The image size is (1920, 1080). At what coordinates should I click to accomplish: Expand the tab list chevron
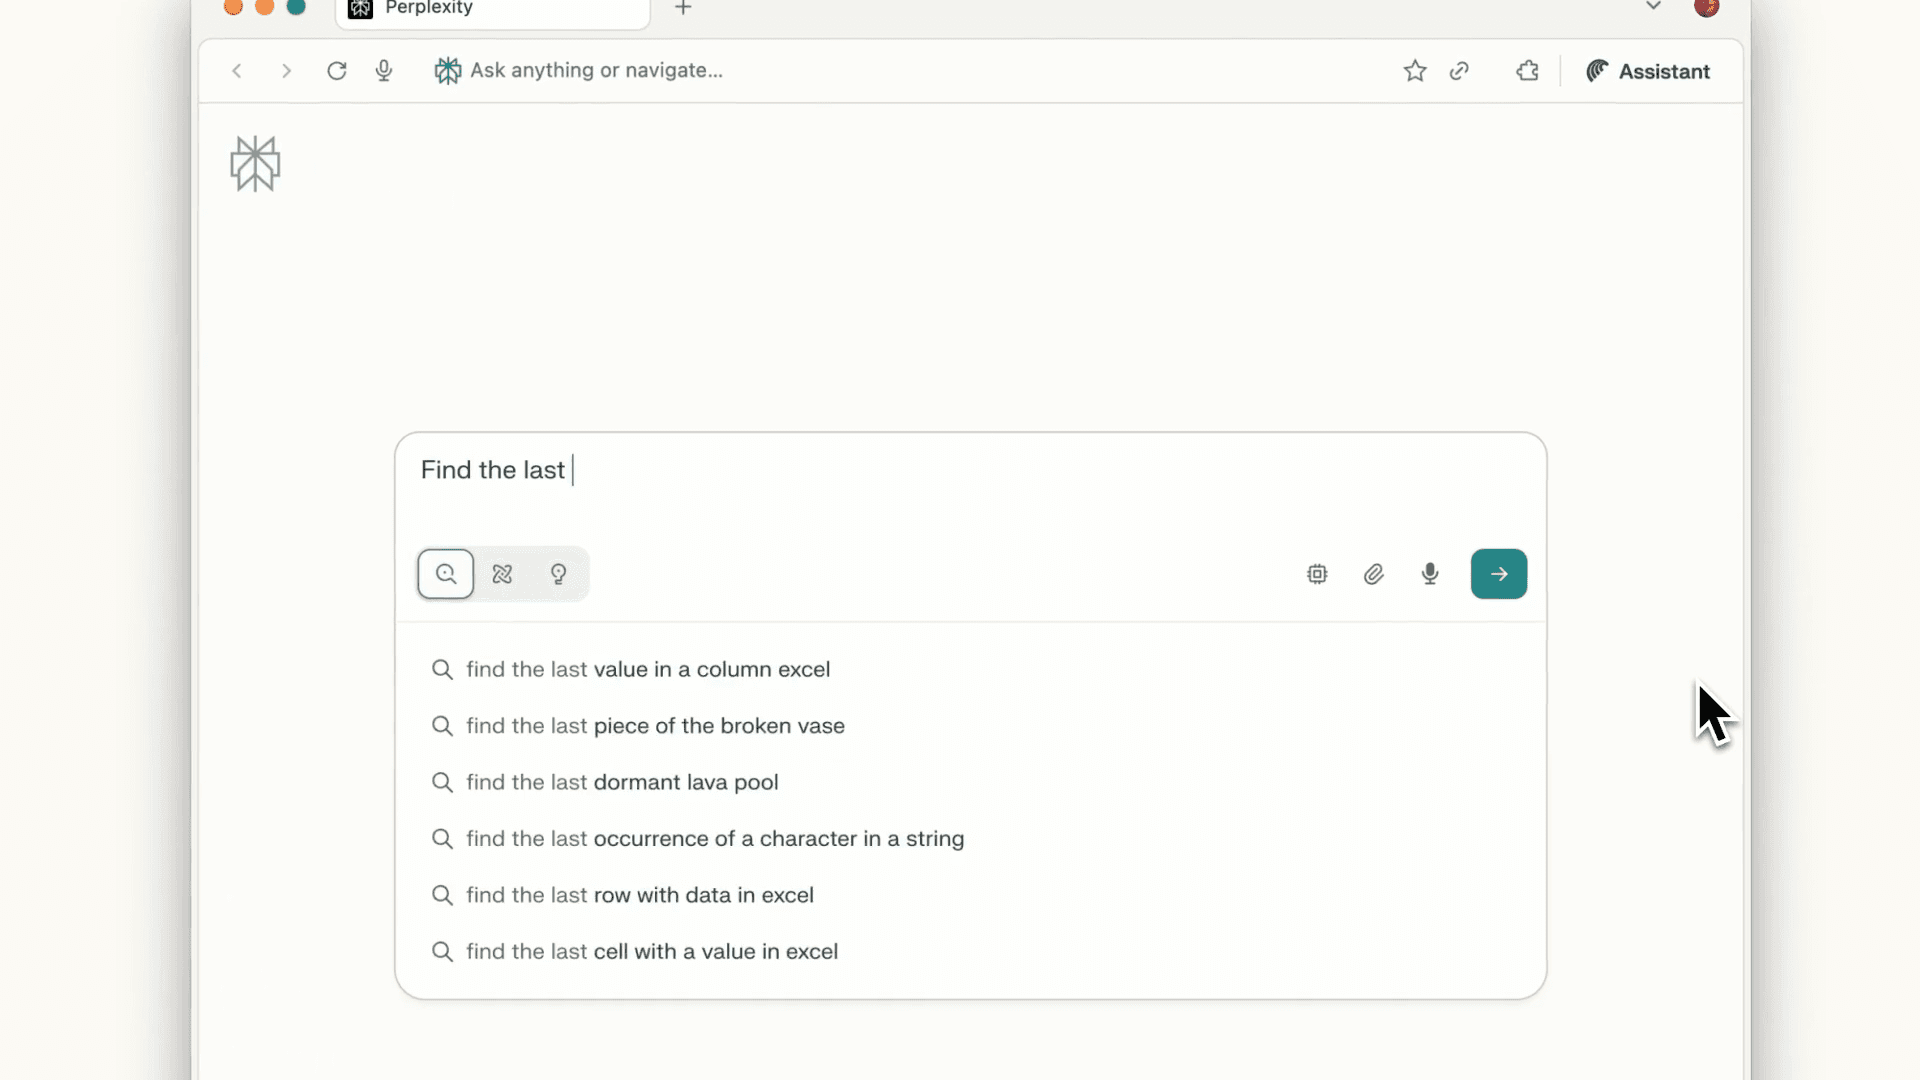tap(1653, 7)
